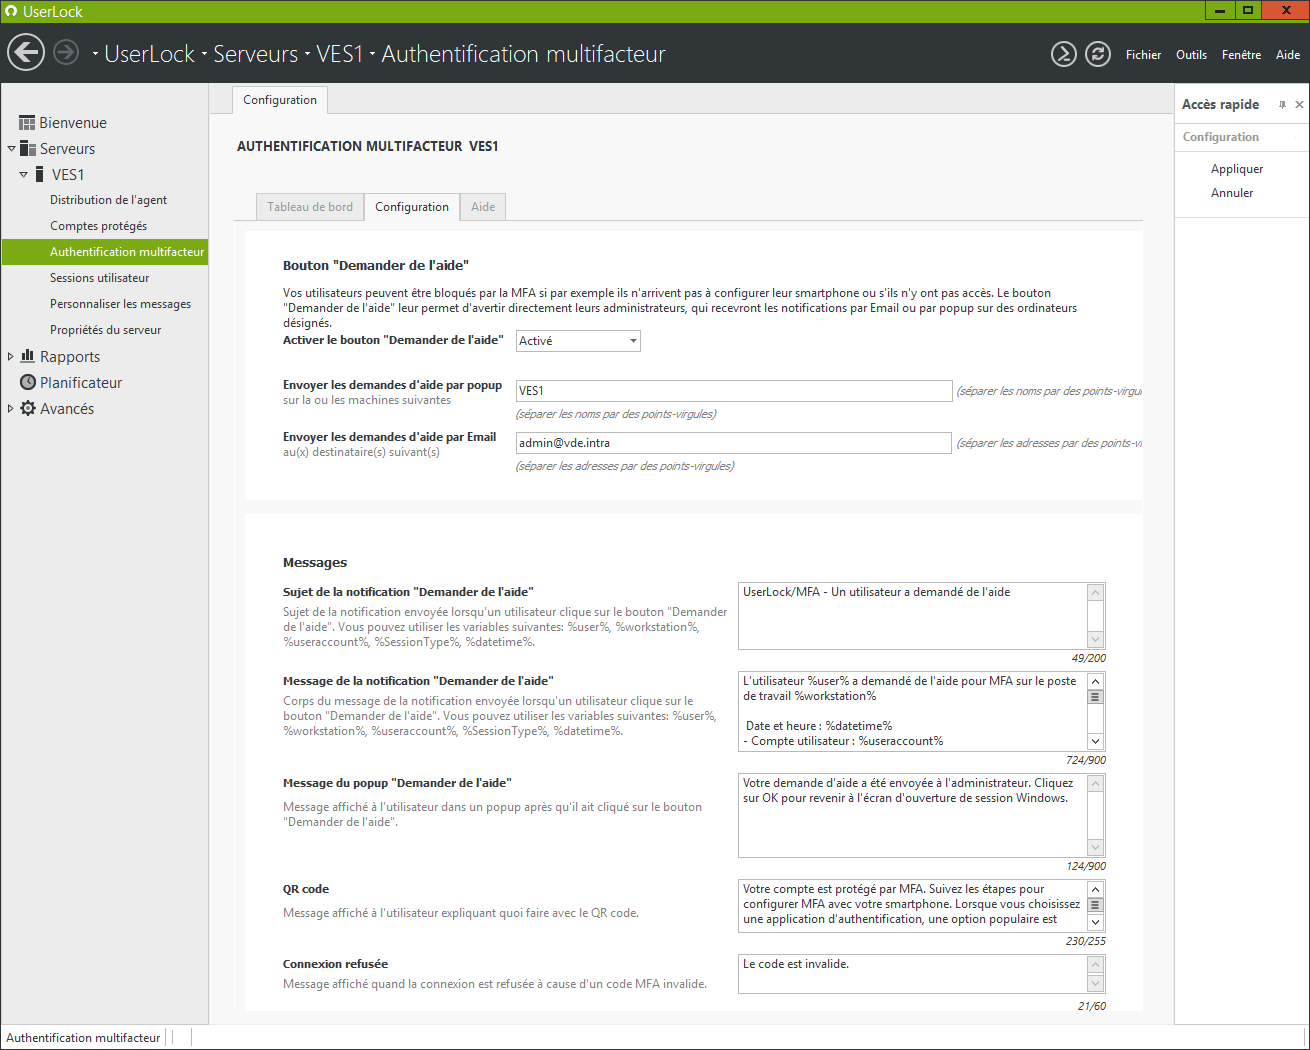The width and height of the screenshot is (1310, 1050).
Task: Click the Bienvenue tree icon
Action: click(27, 123)
